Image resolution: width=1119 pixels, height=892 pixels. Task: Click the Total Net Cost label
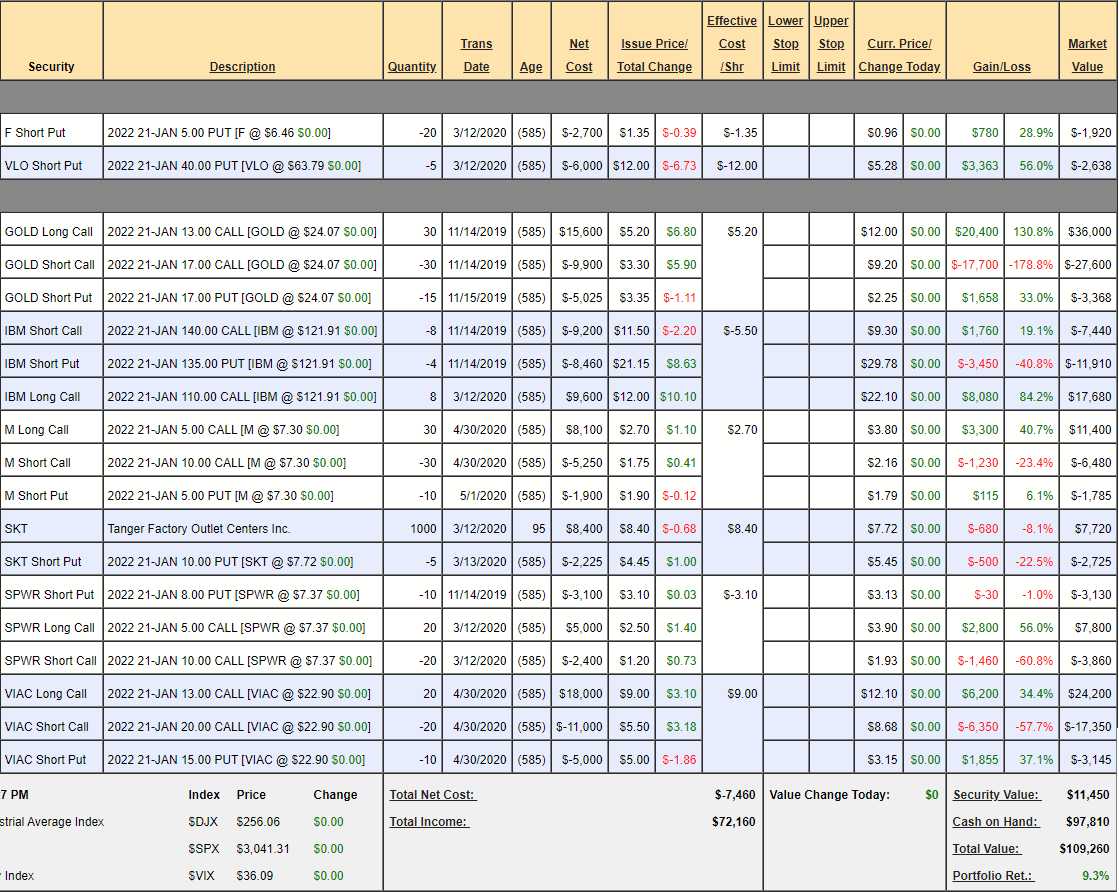click(433, 795)
